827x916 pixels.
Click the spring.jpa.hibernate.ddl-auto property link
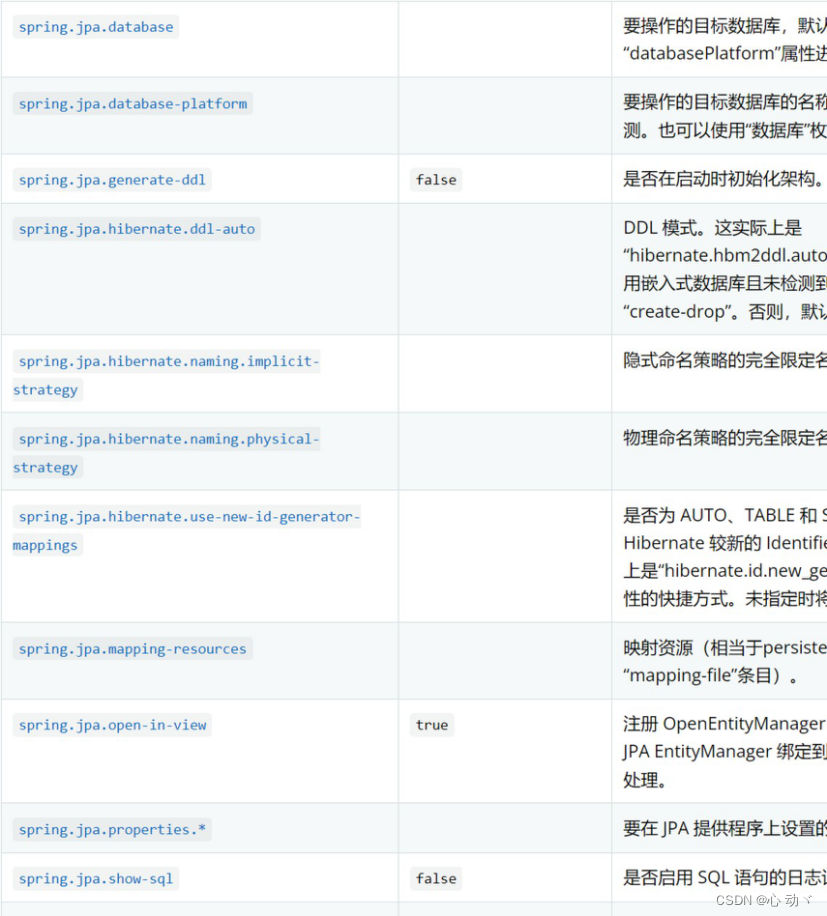click(x=136, y=229)
